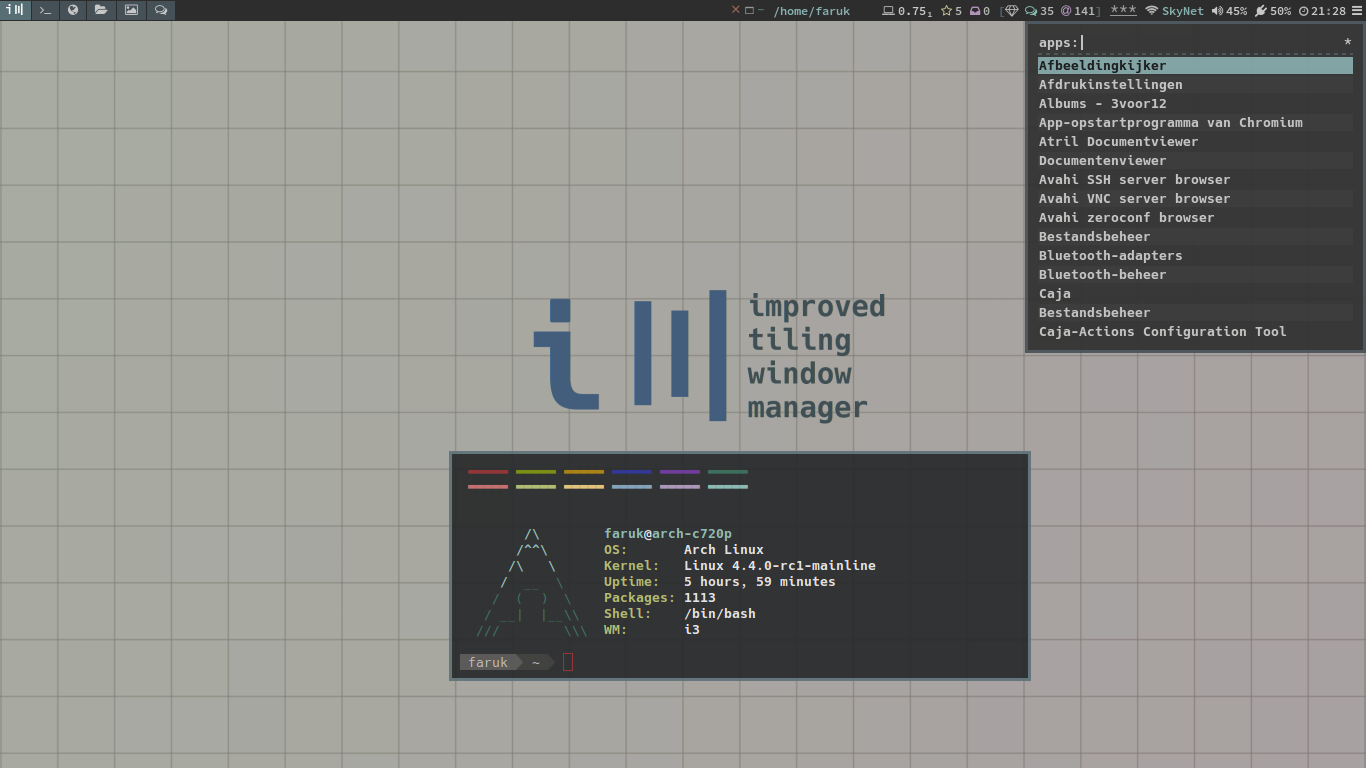The height and width of the screenshot is (768, 1366).
Task: Select App-opstartprogramma van Chromium
Action: point(1195,123)
